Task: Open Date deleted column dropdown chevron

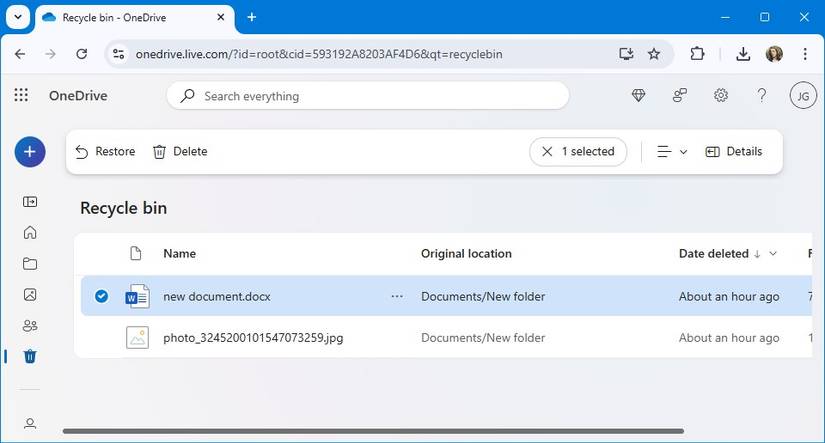Action: [x=773, y=254]
